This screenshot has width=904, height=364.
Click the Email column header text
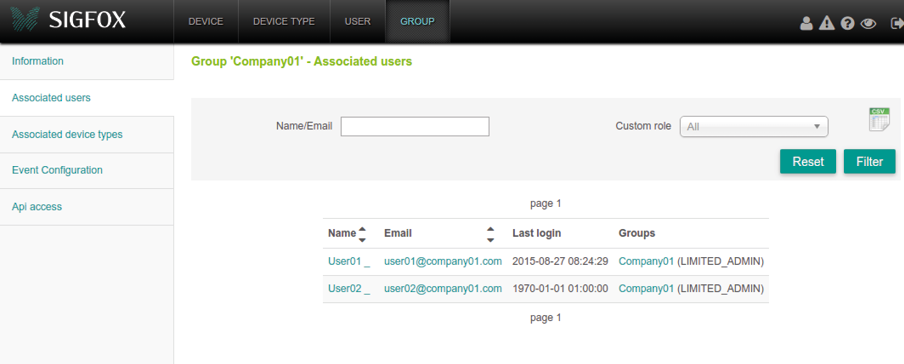(398, 234)
